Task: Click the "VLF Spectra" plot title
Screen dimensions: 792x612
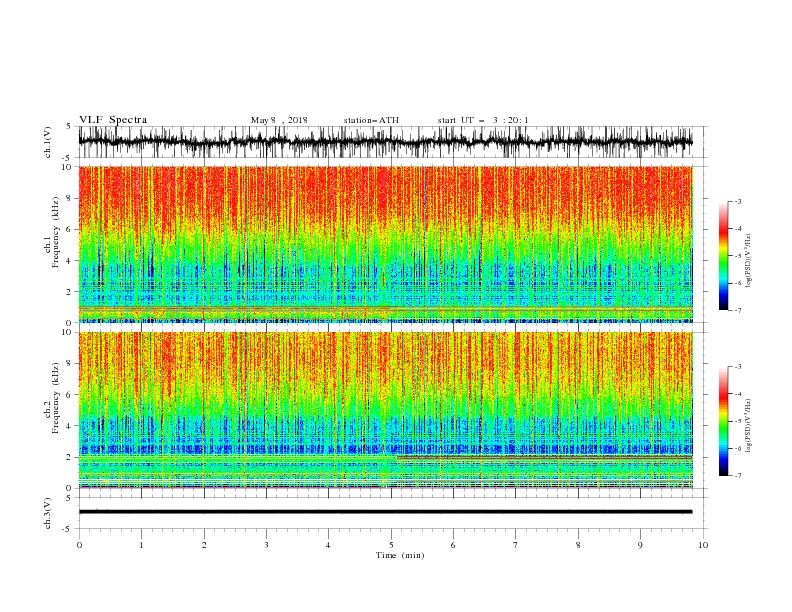Action: pos(113,120)
